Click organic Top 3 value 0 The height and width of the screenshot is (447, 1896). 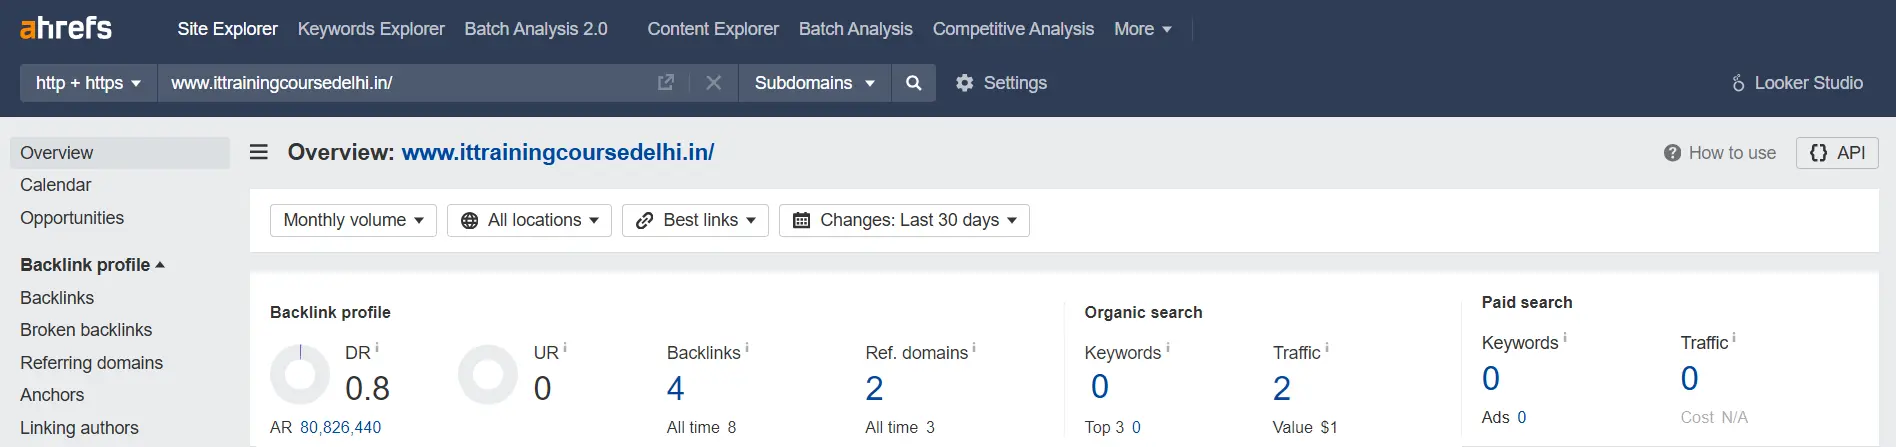pyautogui.click(x=1136, y=427)
